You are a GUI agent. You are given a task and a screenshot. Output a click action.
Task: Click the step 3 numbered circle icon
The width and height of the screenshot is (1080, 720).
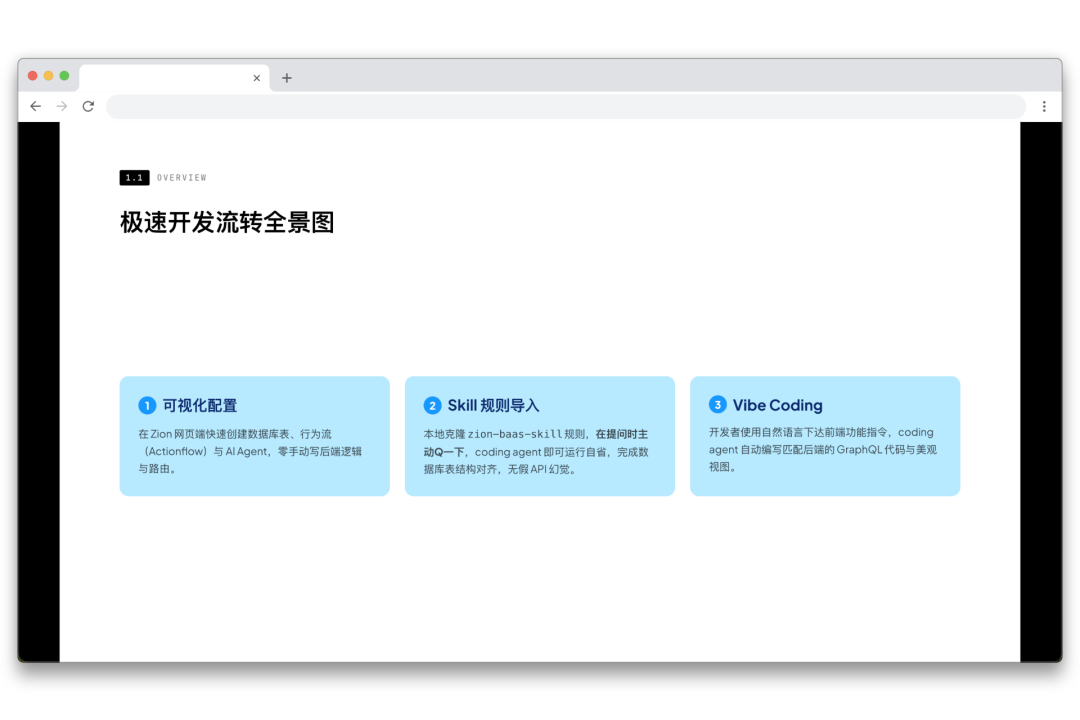tap(717, 404)
